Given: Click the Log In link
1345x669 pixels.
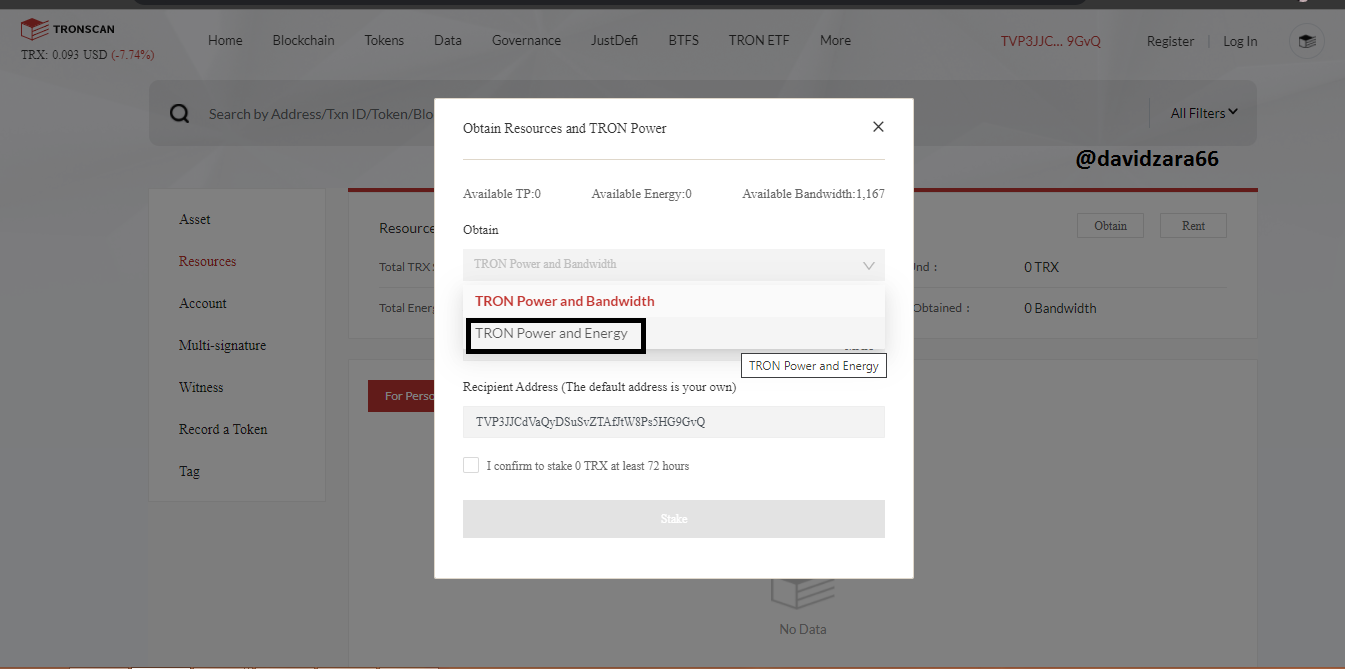Looking at the screenshot, I should (x=1240, y=41).
